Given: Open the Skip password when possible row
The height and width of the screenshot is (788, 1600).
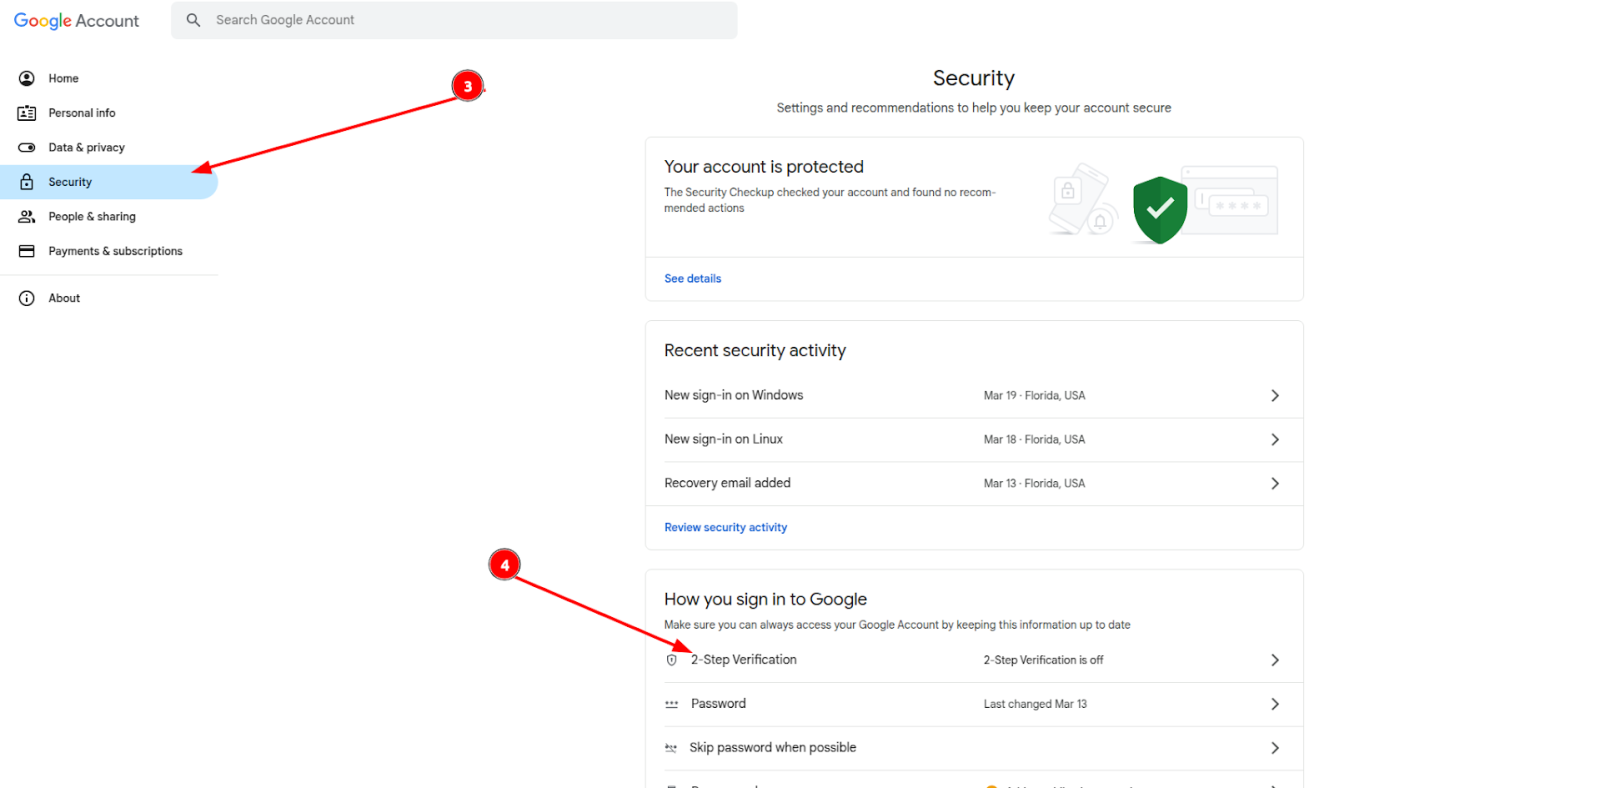Looking at the screenshot, I should point(974,748).
